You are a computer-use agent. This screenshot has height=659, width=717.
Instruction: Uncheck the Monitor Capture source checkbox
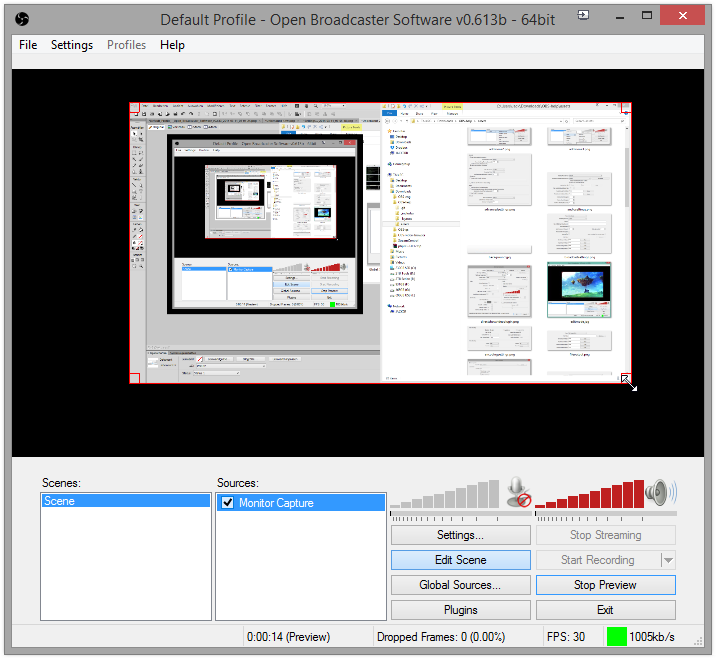tap(227, 503)
